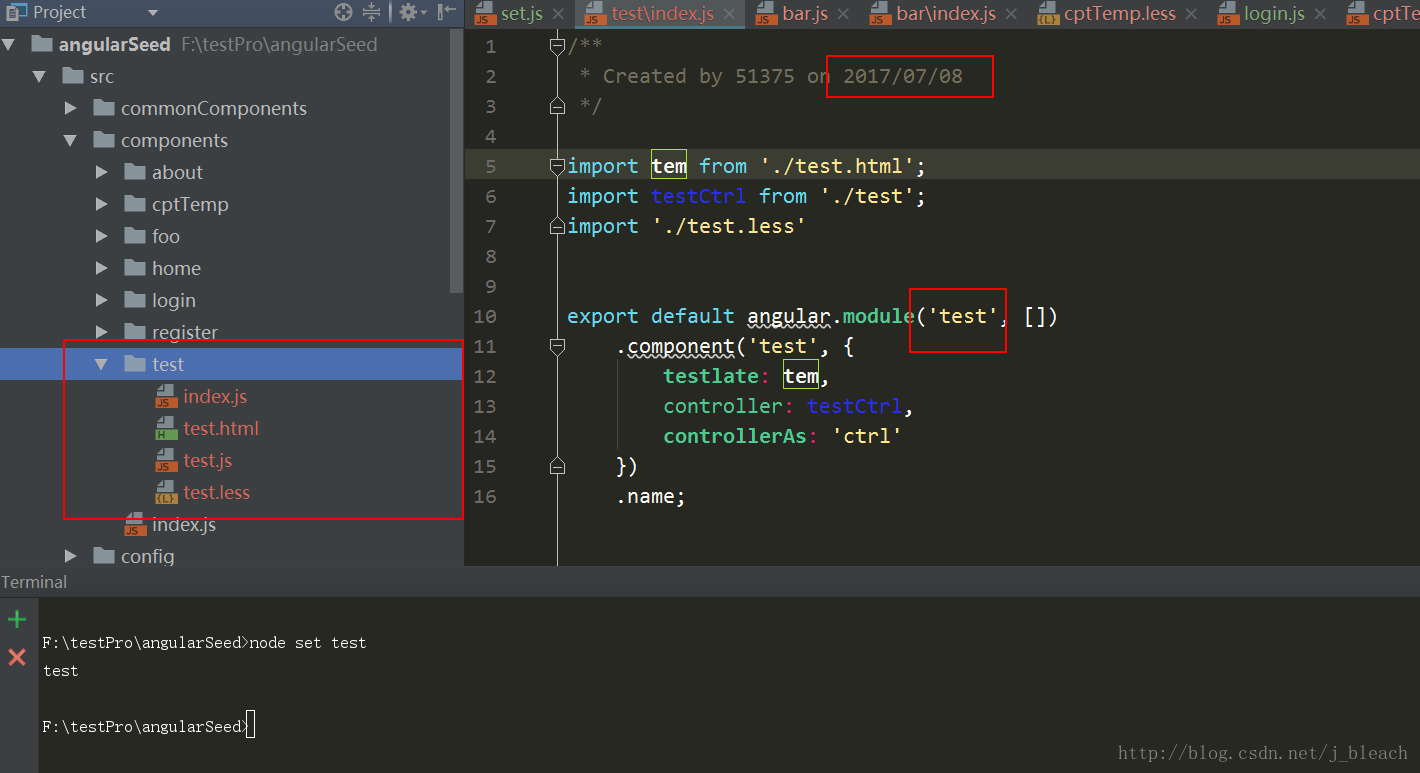Image resolution: width=1420 pixels, height=773 pixels.
Task: Hide the Project panel with the hide icon
Action: click(447, 13)
